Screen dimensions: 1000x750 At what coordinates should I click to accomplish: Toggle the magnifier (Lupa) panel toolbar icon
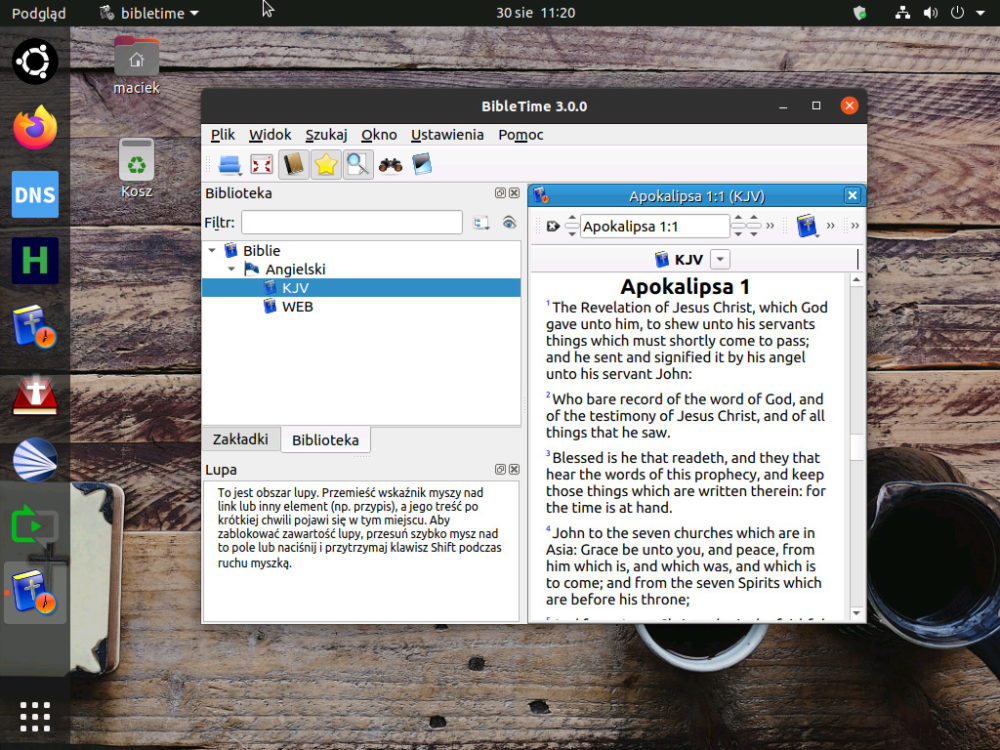[358, 165]
